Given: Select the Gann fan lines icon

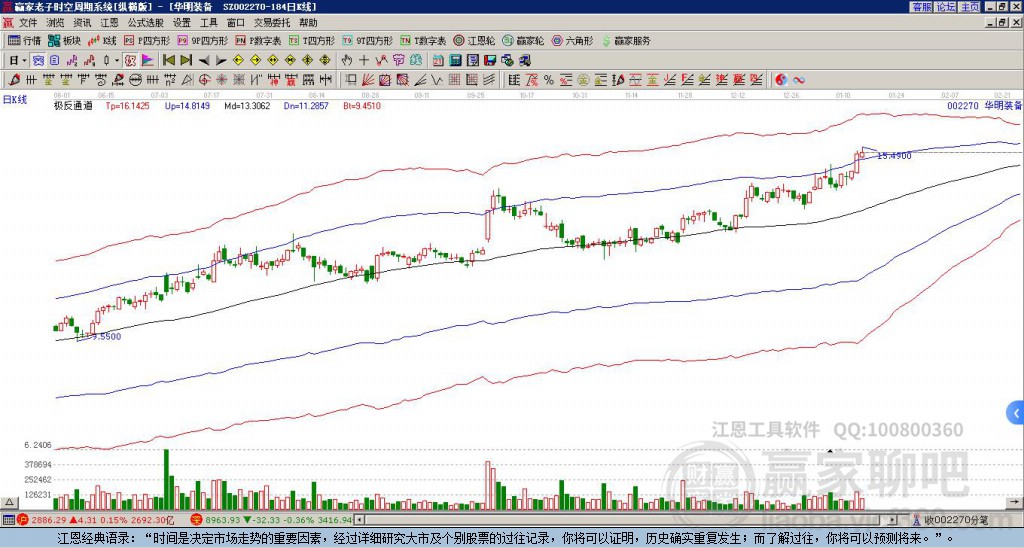Looking at the screenshot, I should coord(368,80).
